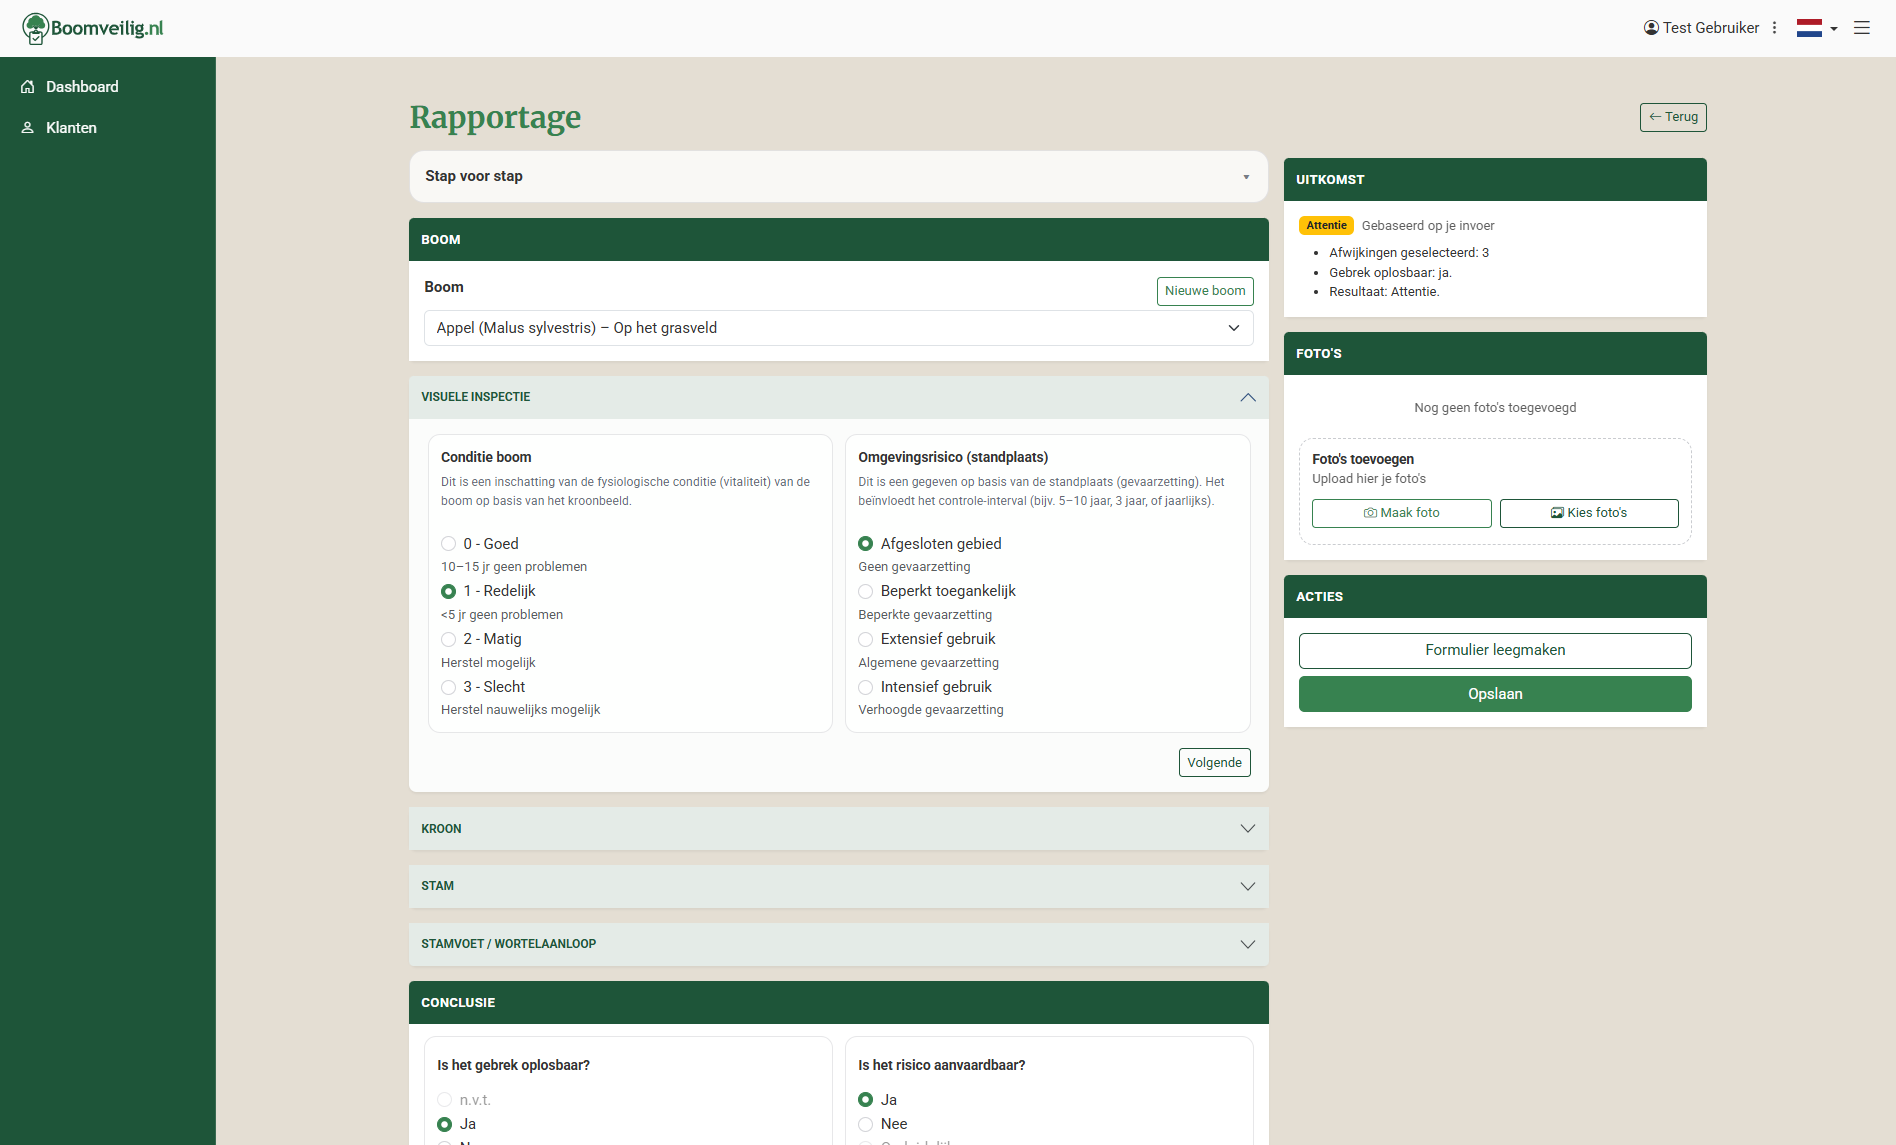The width and height of the screenshot is (1896, 1145).
Task: Collapse the Visuele Inspectie section
Action: tap(1247, 397)
